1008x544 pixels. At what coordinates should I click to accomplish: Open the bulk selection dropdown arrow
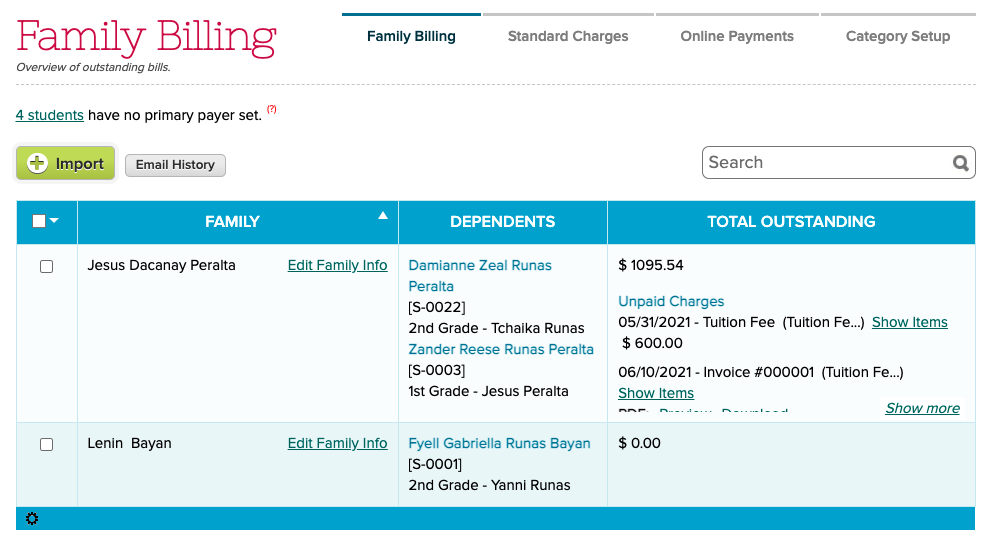click(x=55, y=221)
